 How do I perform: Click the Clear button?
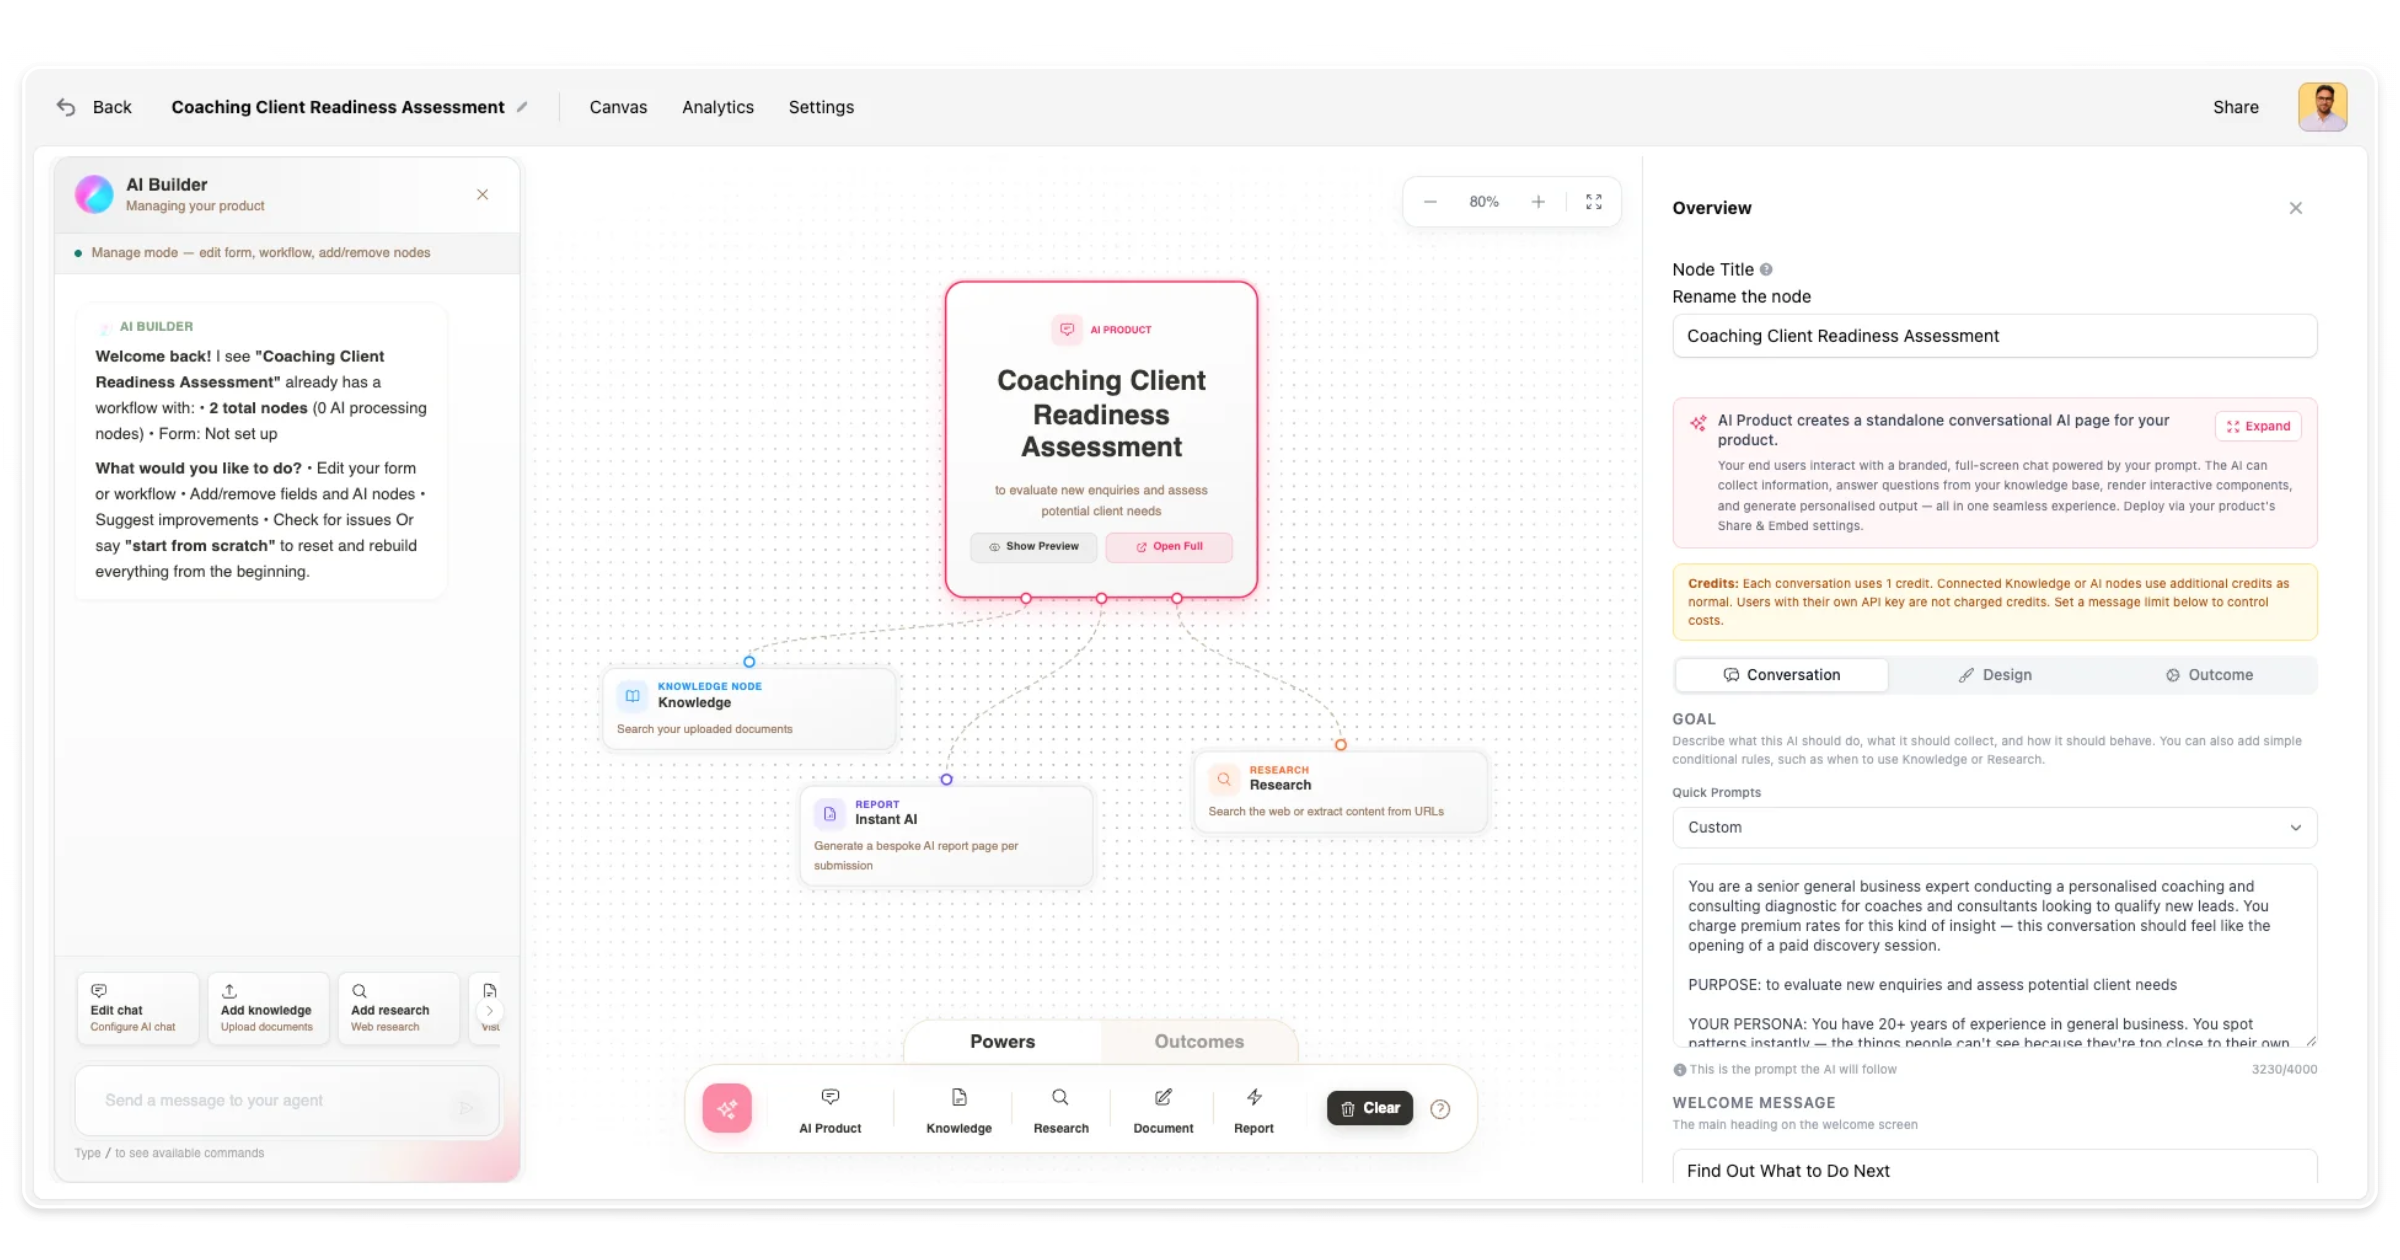tap(1369, 1108)
